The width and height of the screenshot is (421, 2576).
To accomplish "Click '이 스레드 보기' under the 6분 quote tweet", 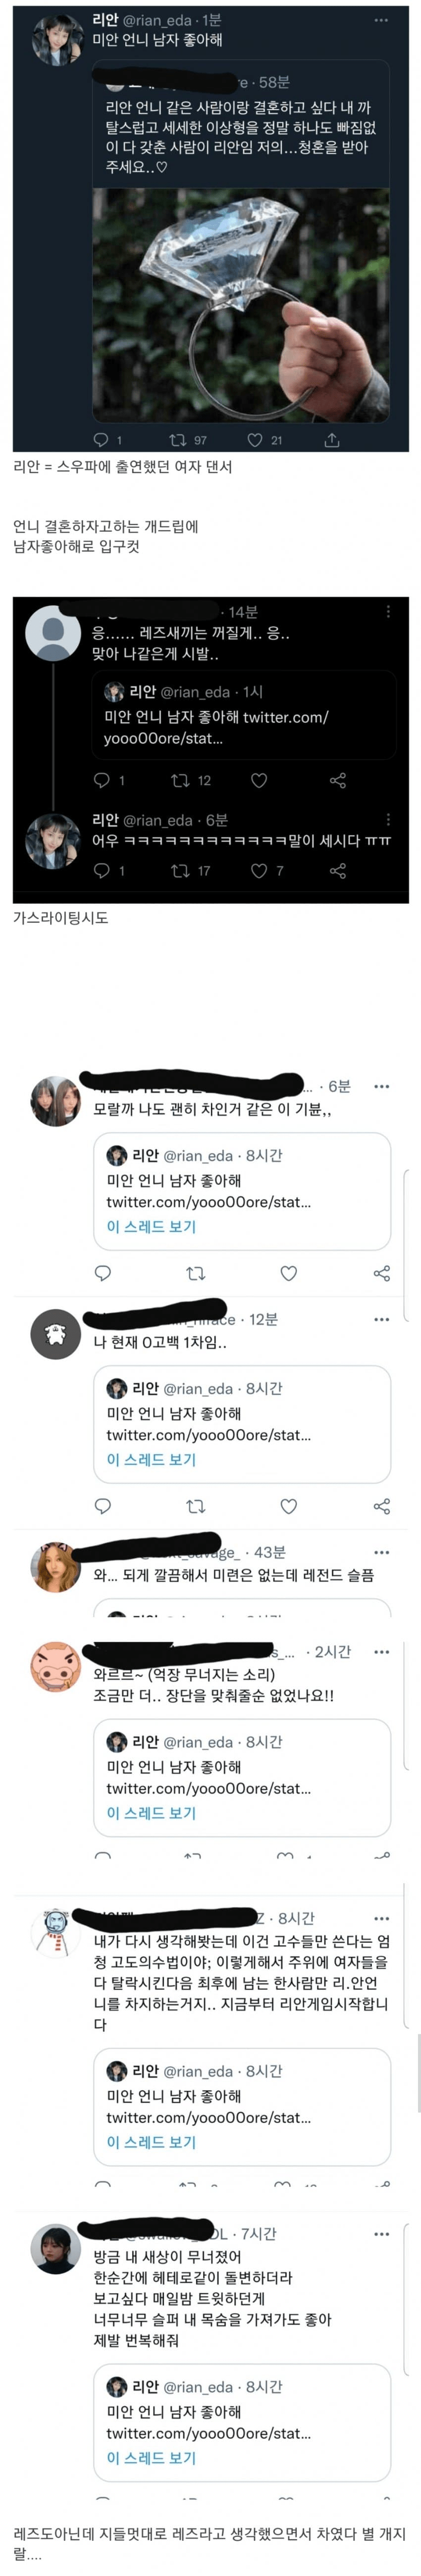I will pos(151,1226).
